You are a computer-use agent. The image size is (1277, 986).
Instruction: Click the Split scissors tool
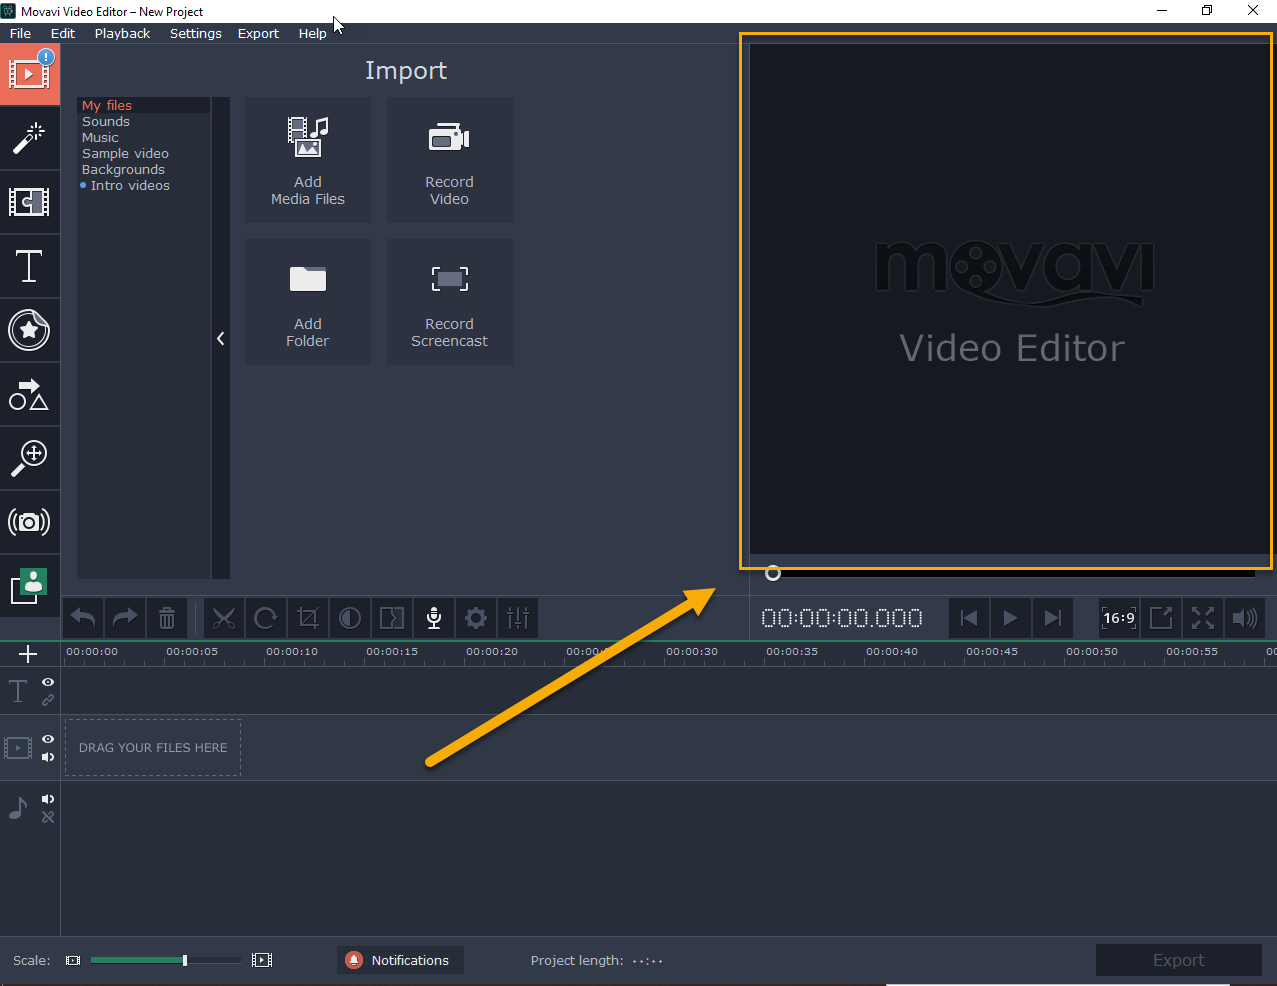pyautogui.click(x=224, y=618)
